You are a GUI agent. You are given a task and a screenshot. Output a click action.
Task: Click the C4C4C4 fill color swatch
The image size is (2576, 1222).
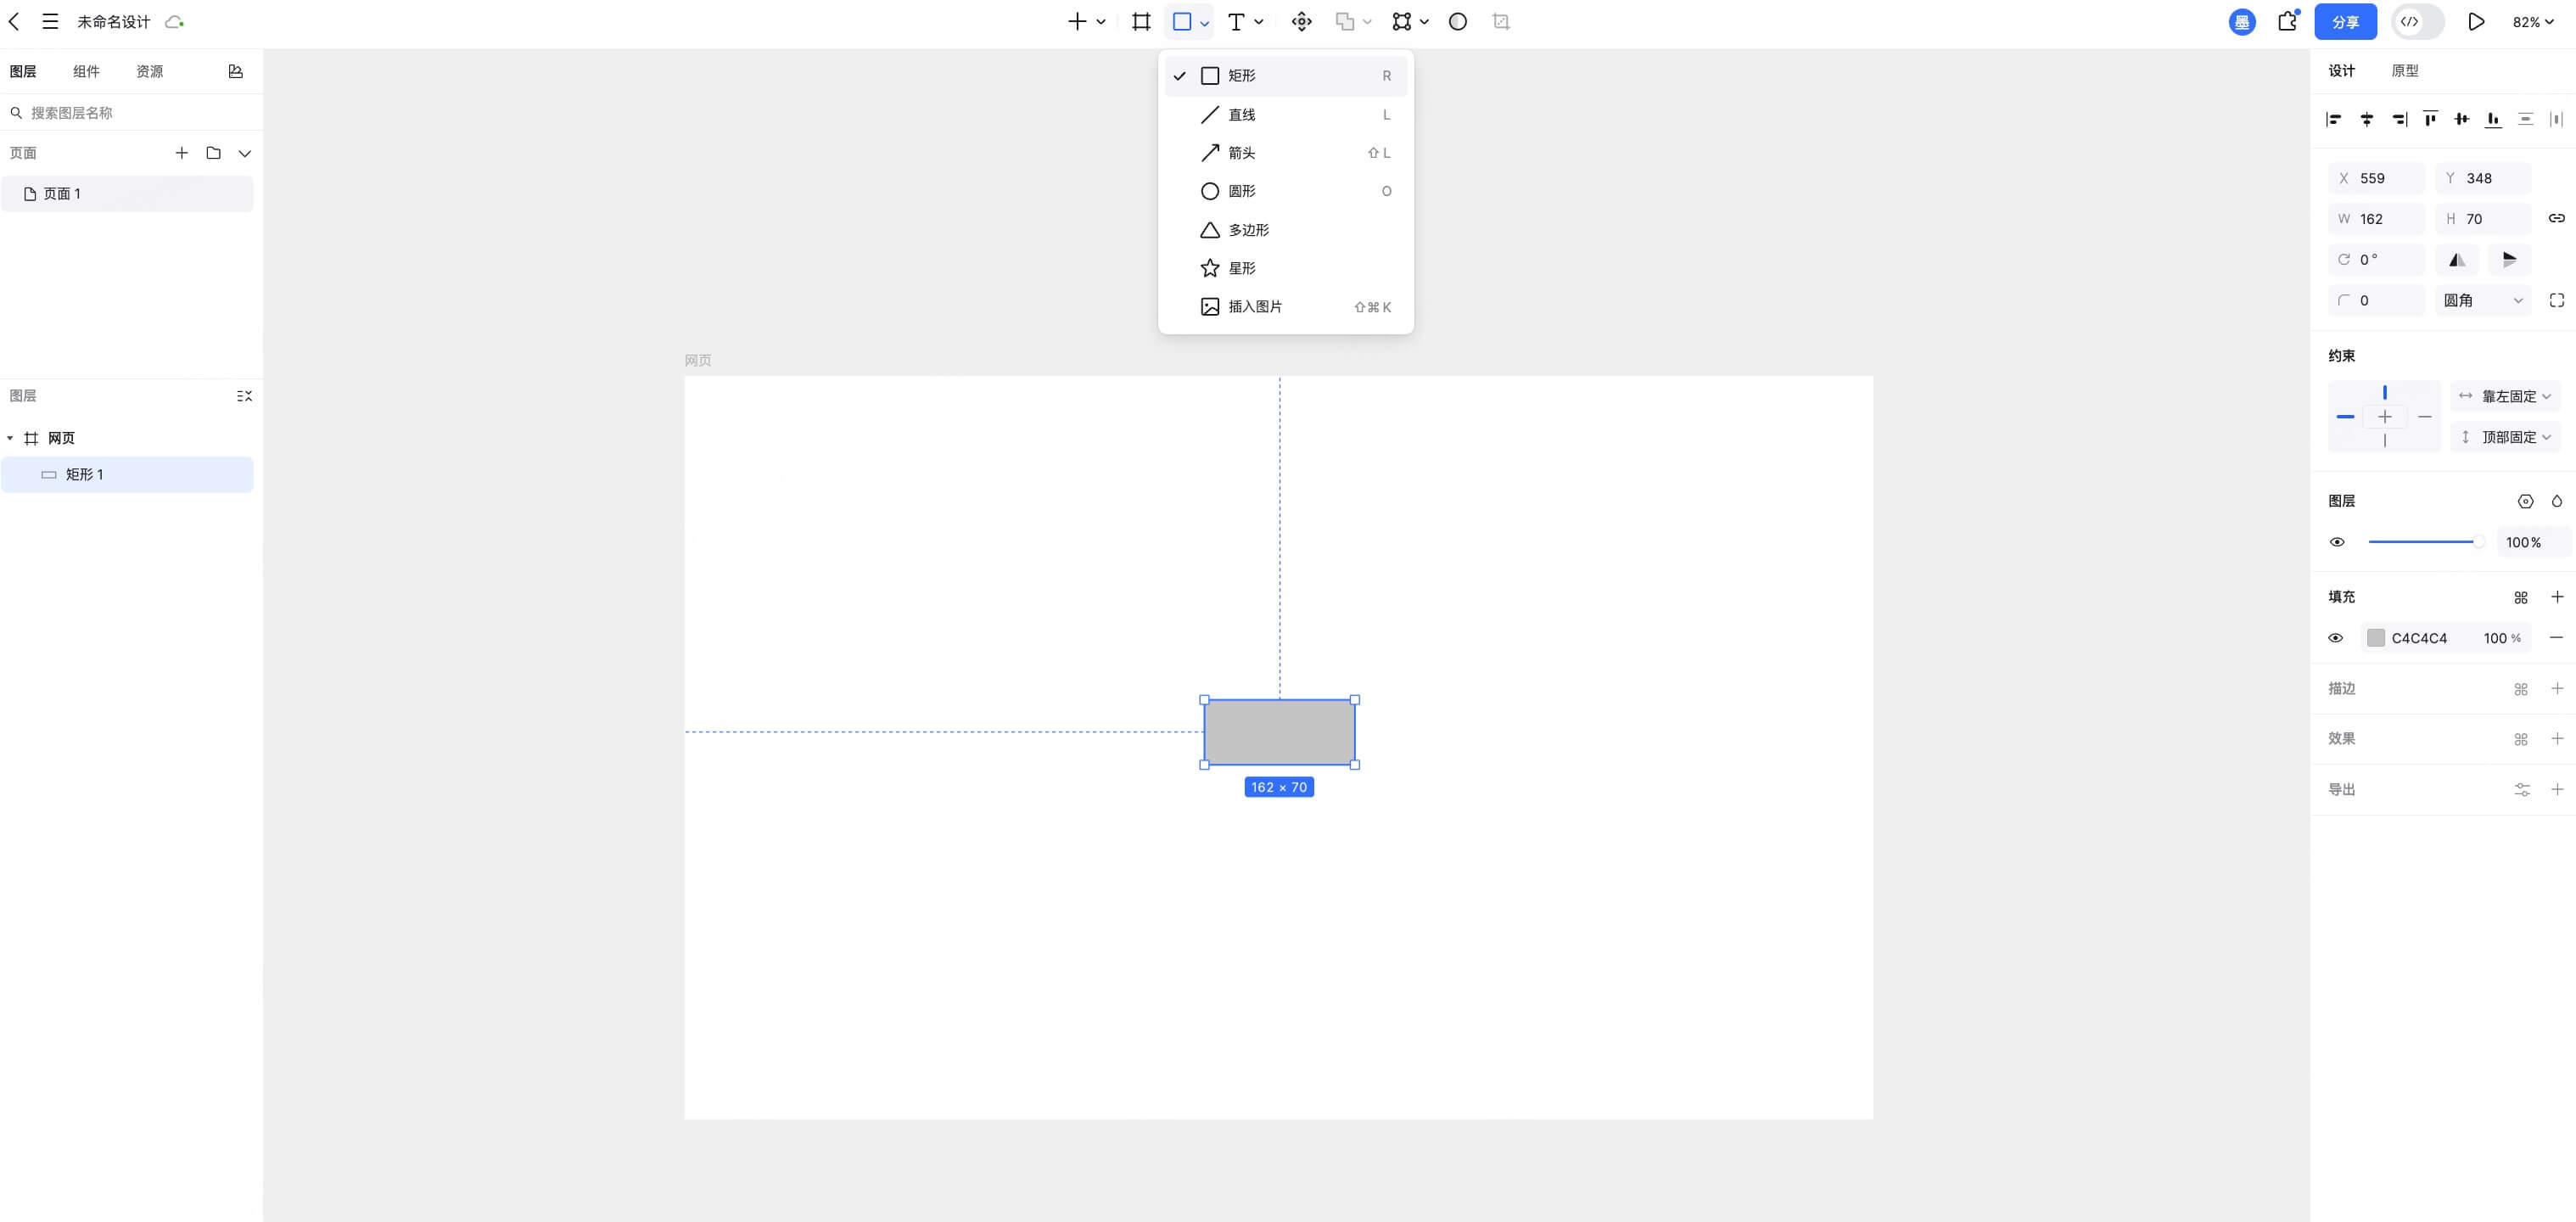tap(2376, 638)
